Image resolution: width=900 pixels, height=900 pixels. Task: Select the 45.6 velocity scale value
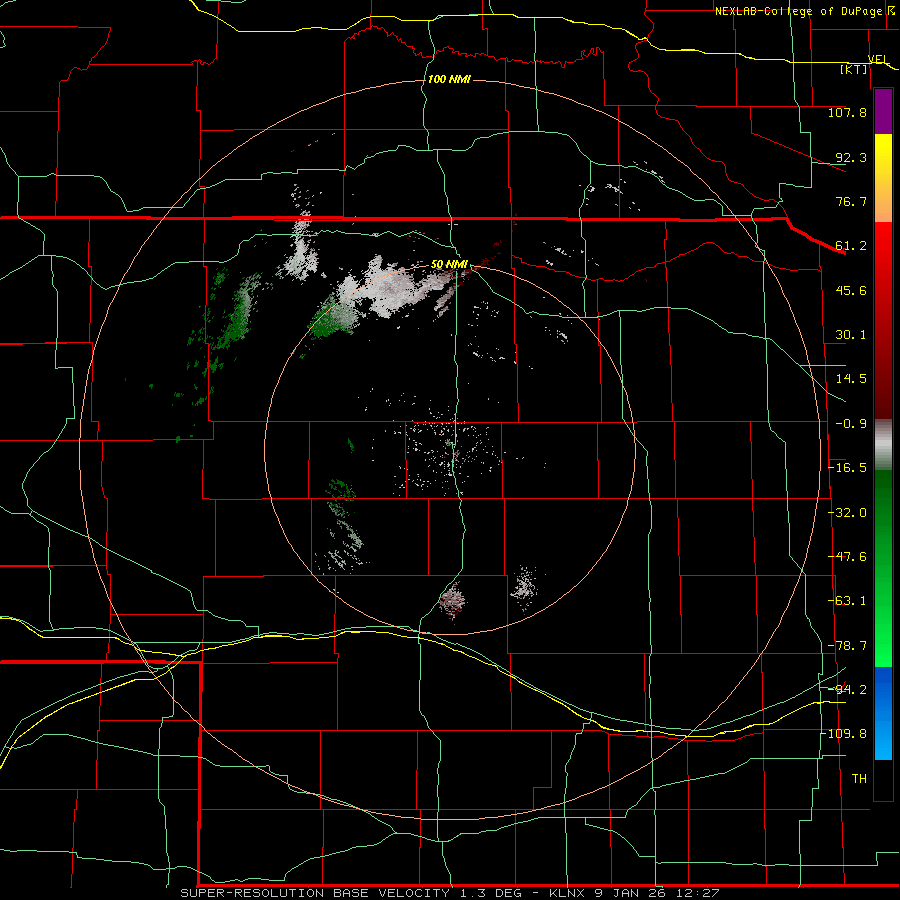pyautogui.click(x=851, y=290)
